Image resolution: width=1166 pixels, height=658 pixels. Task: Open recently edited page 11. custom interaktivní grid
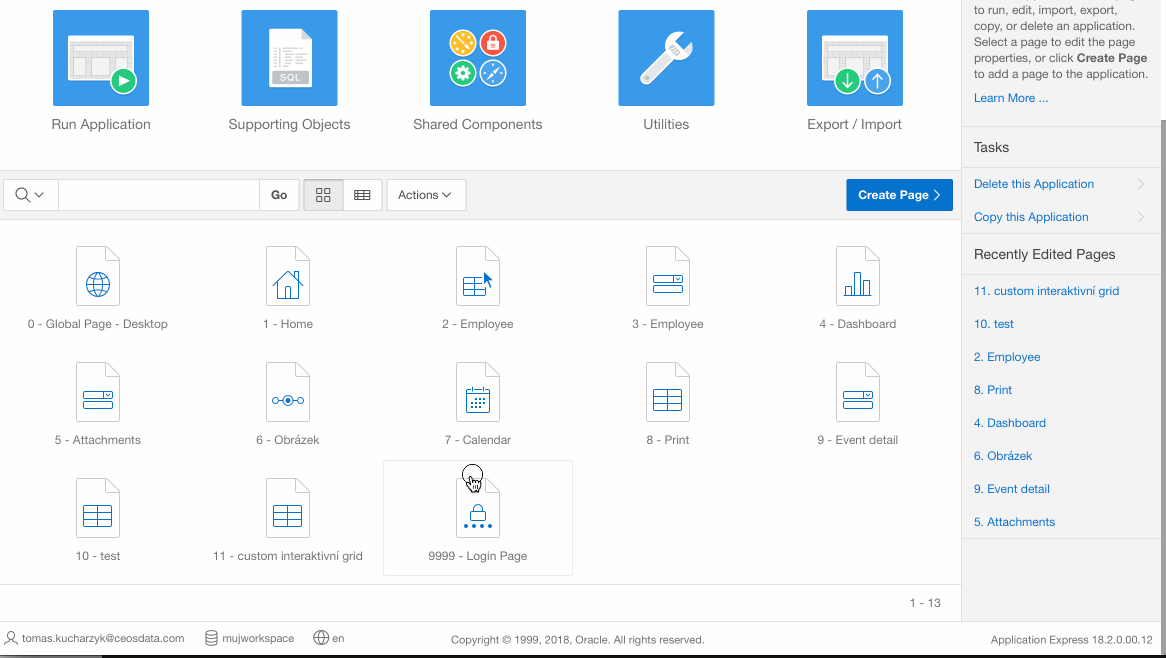point(1046,291)
